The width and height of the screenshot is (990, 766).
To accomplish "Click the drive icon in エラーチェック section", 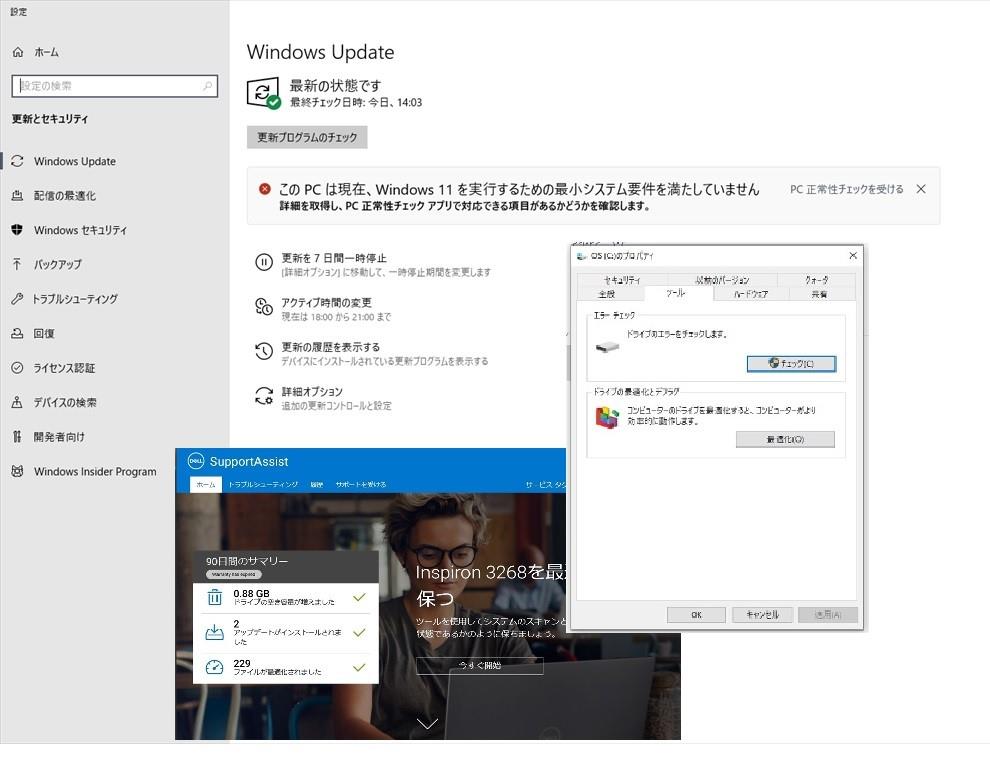I will 607,347.
